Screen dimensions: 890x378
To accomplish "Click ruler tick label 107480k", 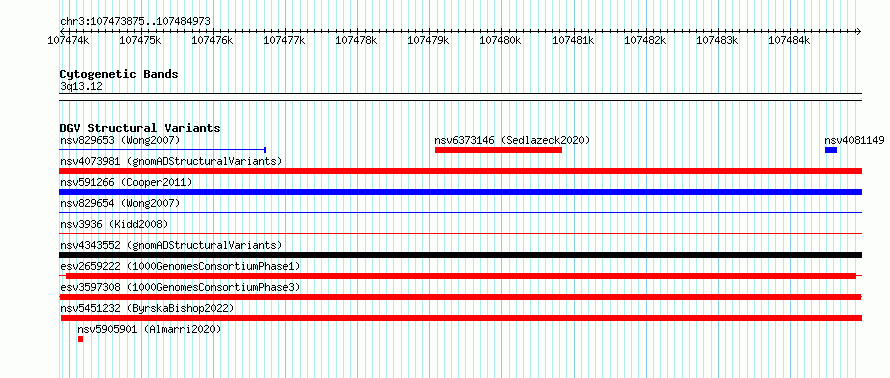I will click(501, 40).
